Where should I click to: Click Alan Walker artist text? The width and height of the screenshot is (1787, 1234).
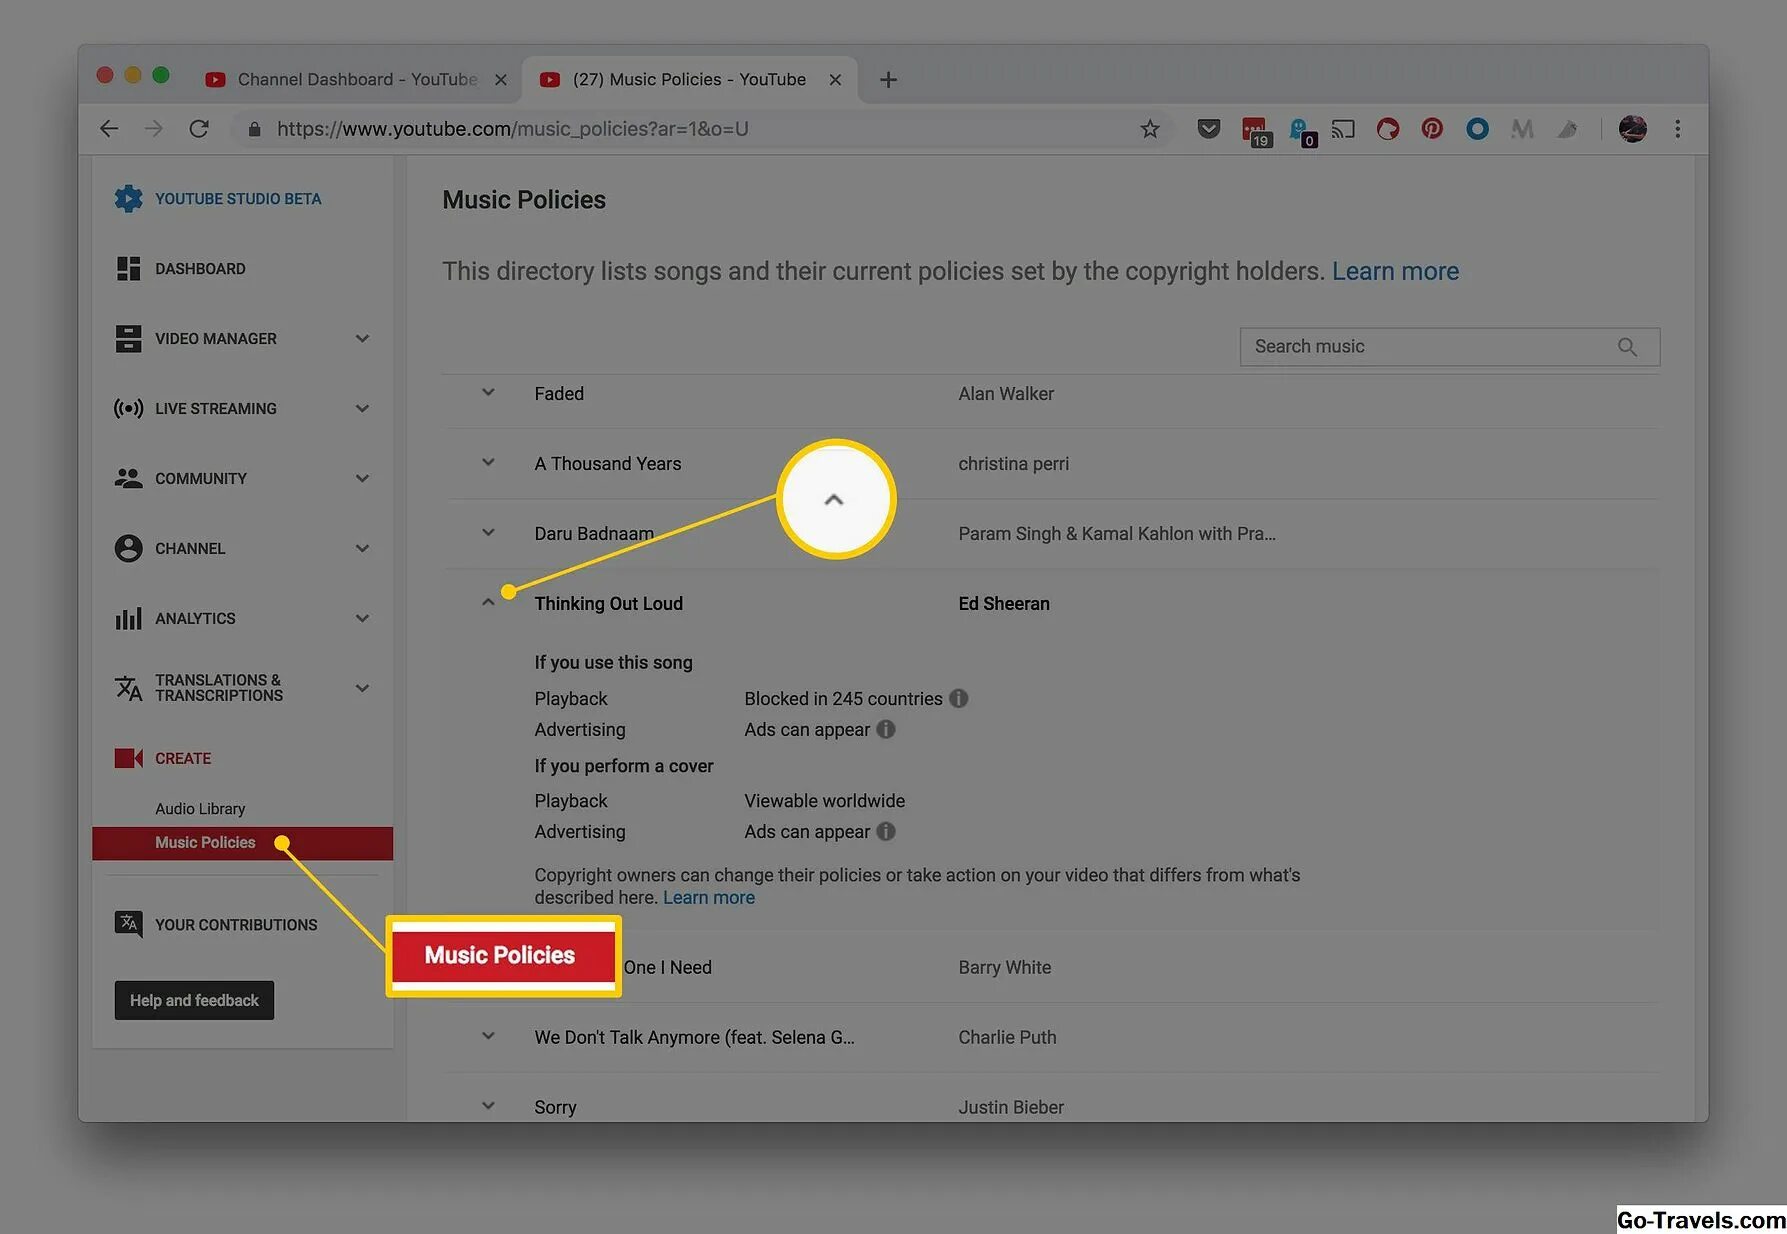pyautogui.click(x=1006, y=394)
